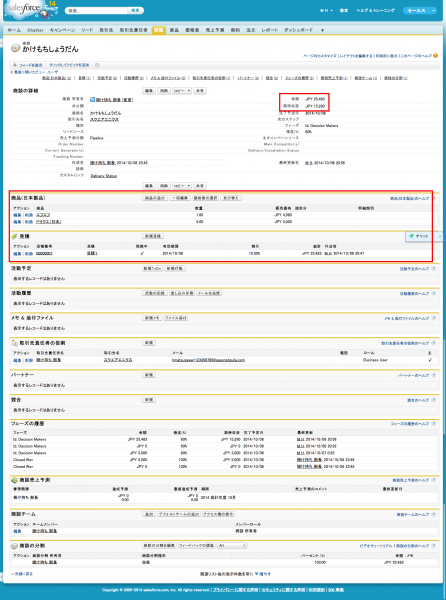This screenshot has width=446, height=600.
Task: Click help icon of フェーズの履歴 section
Action: click(x=434, y=424)
